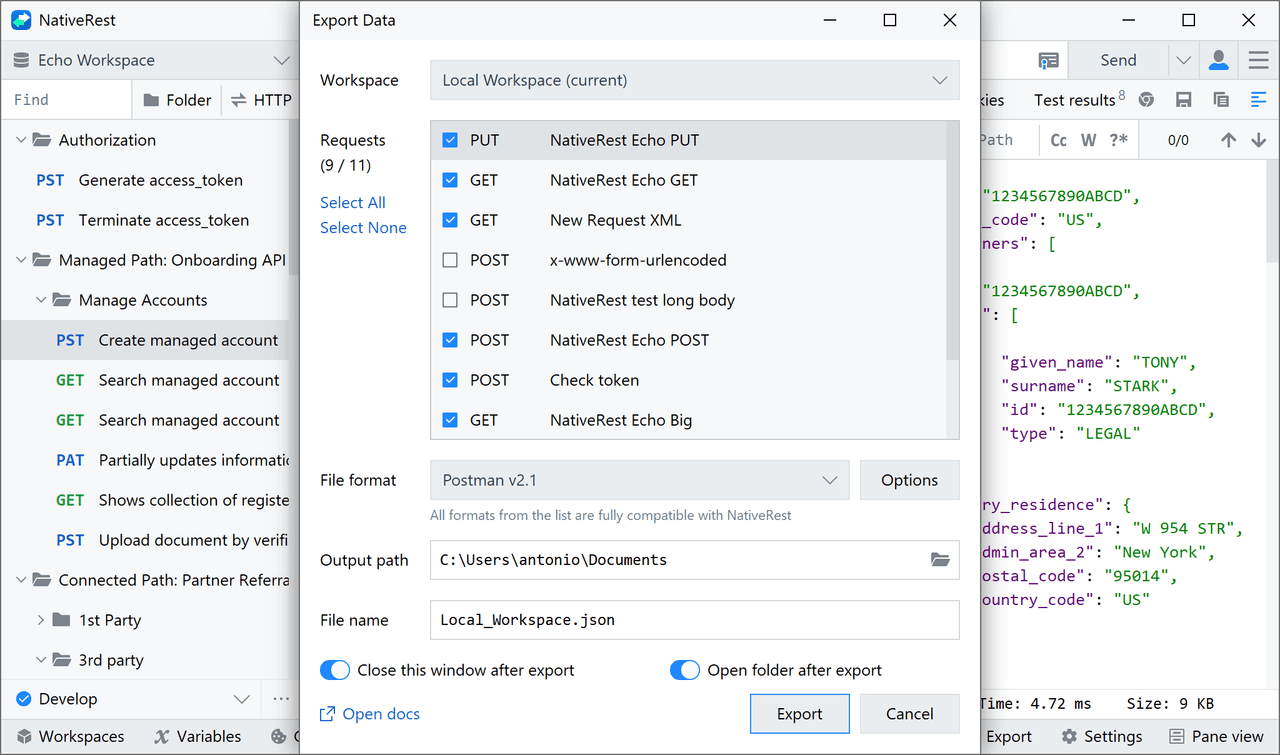Expand the 1st Party folder
The image size is (1280, 755).
[41, 620]
